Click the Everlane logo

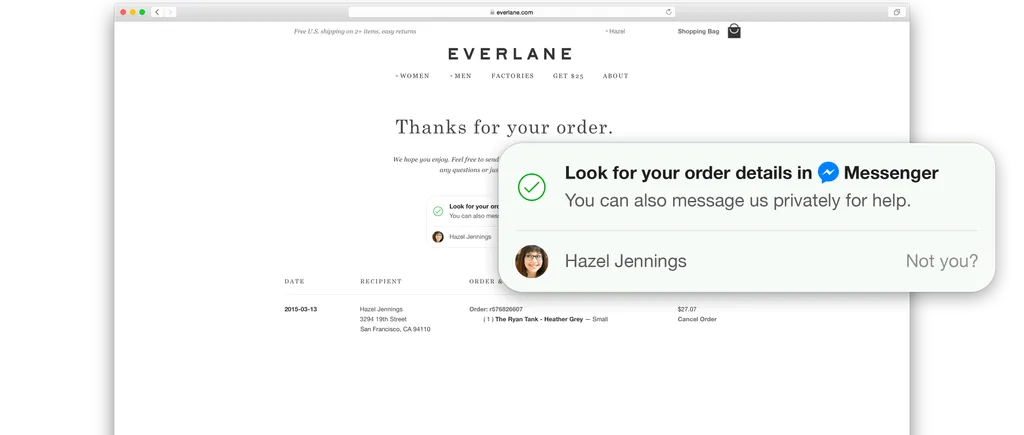click(510, 54)
